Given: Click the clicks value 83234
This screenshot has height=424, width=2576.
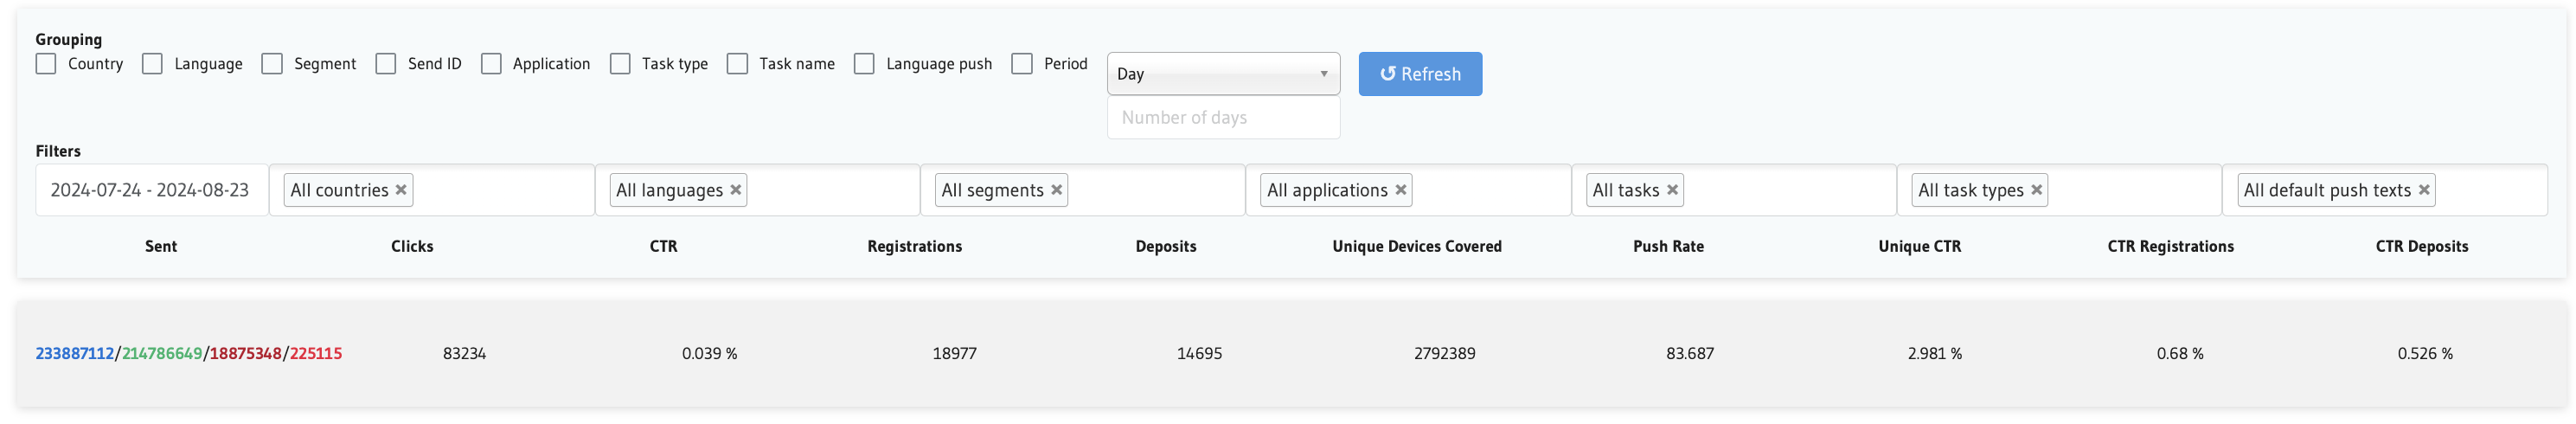Looking at the screenshot, I should click(464, 353).
